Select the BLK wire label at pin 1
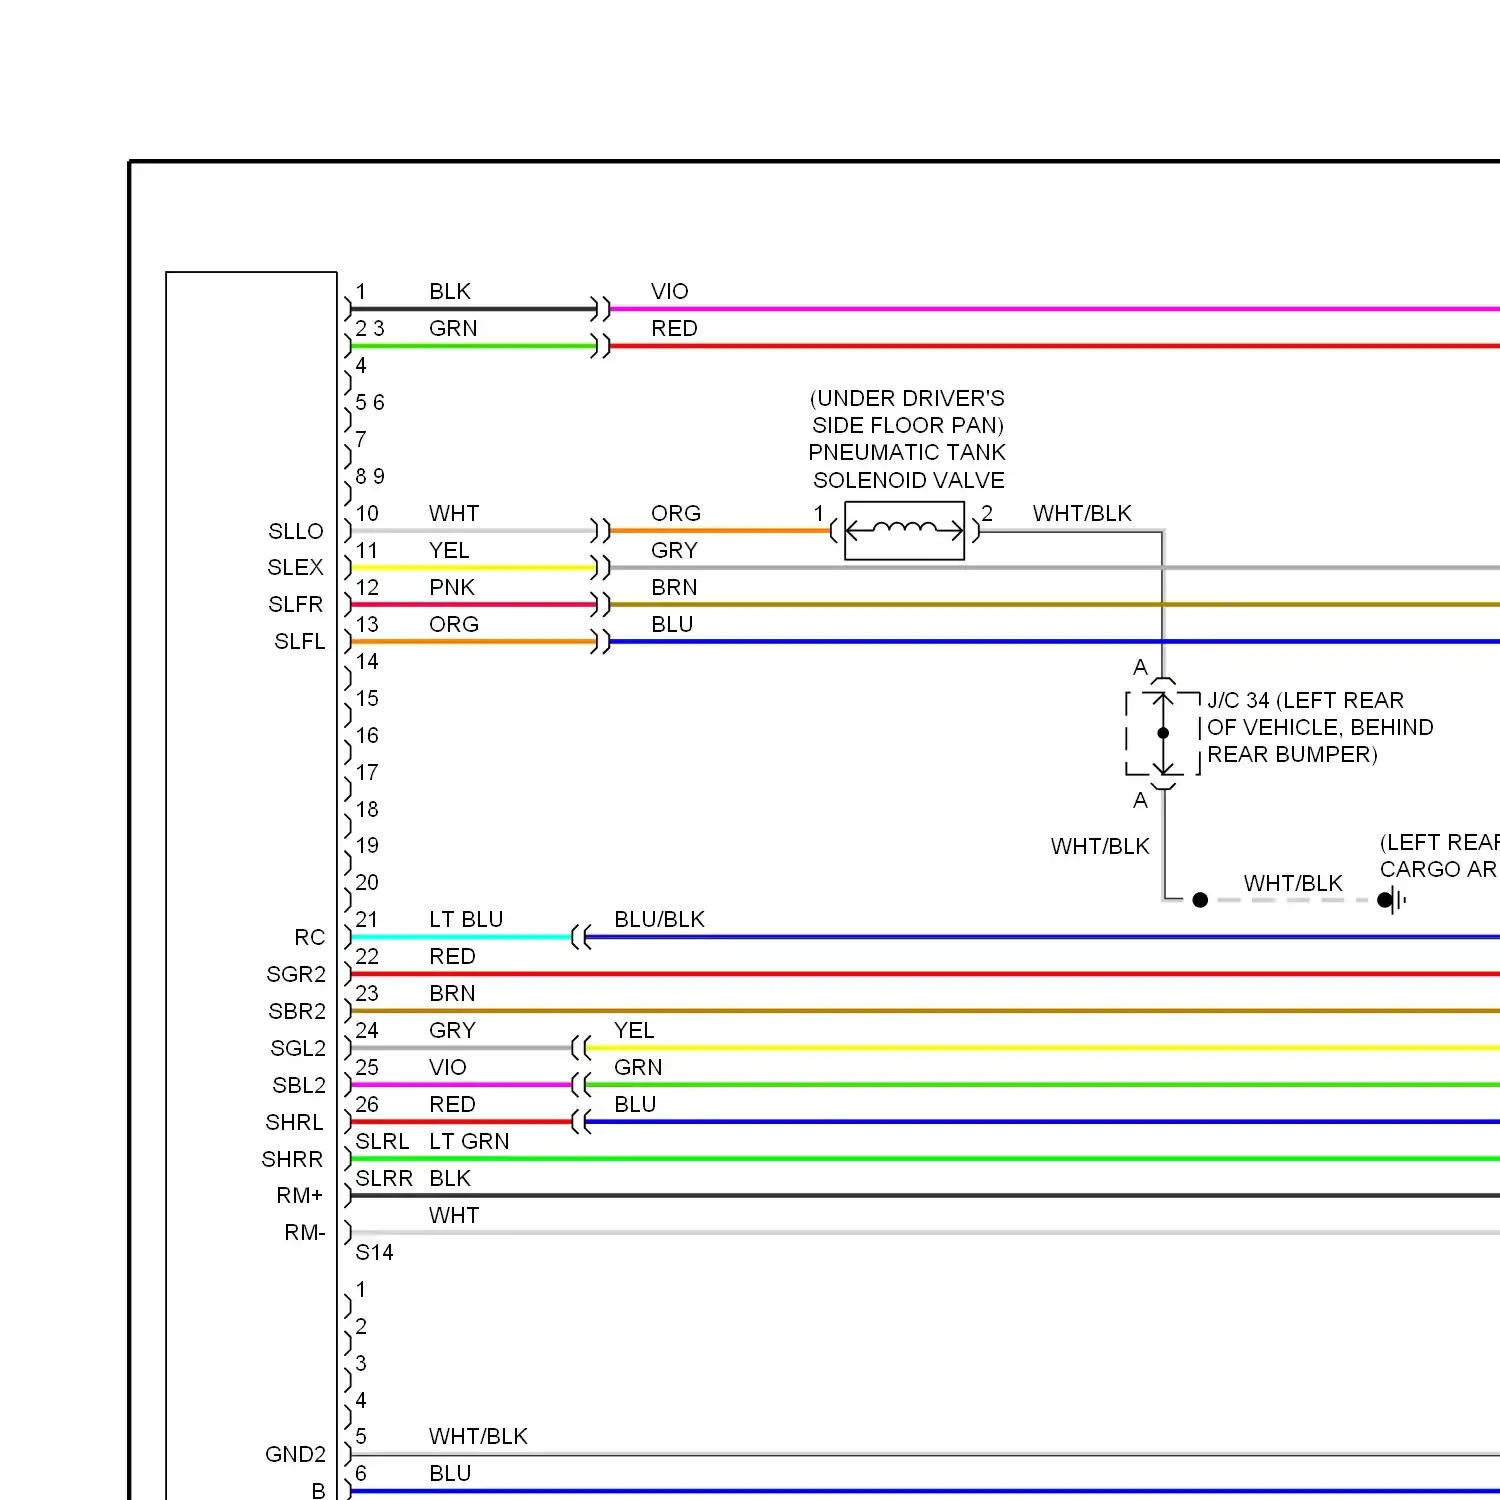This screenshot has width=1500, height=1500. (x=450, y=291)
